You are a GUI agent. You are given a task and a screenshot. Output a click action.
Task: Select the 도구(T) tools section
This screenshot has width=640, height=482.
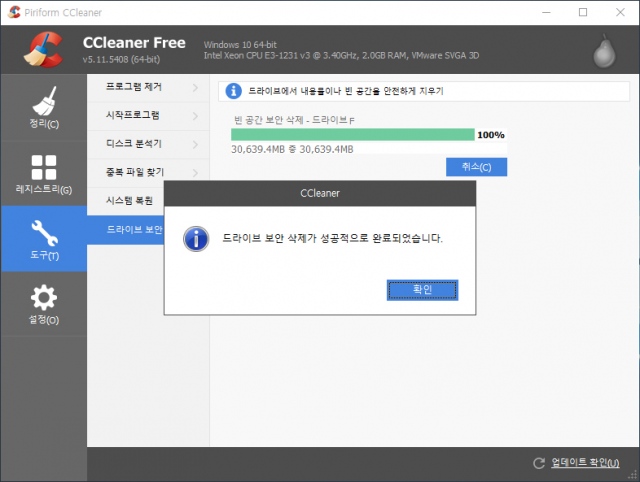[x=44, y=239]
